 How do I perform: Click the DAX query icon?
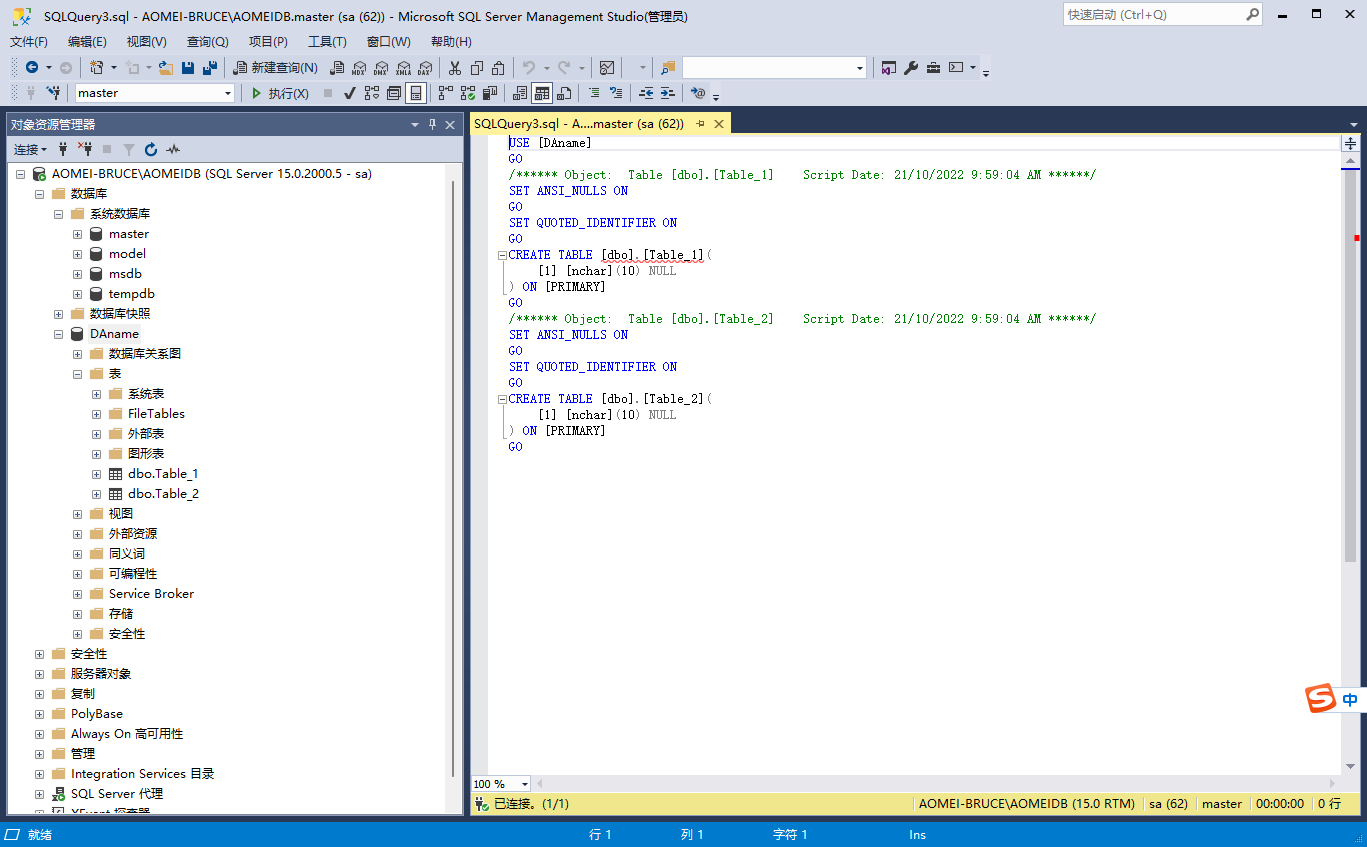425,67
